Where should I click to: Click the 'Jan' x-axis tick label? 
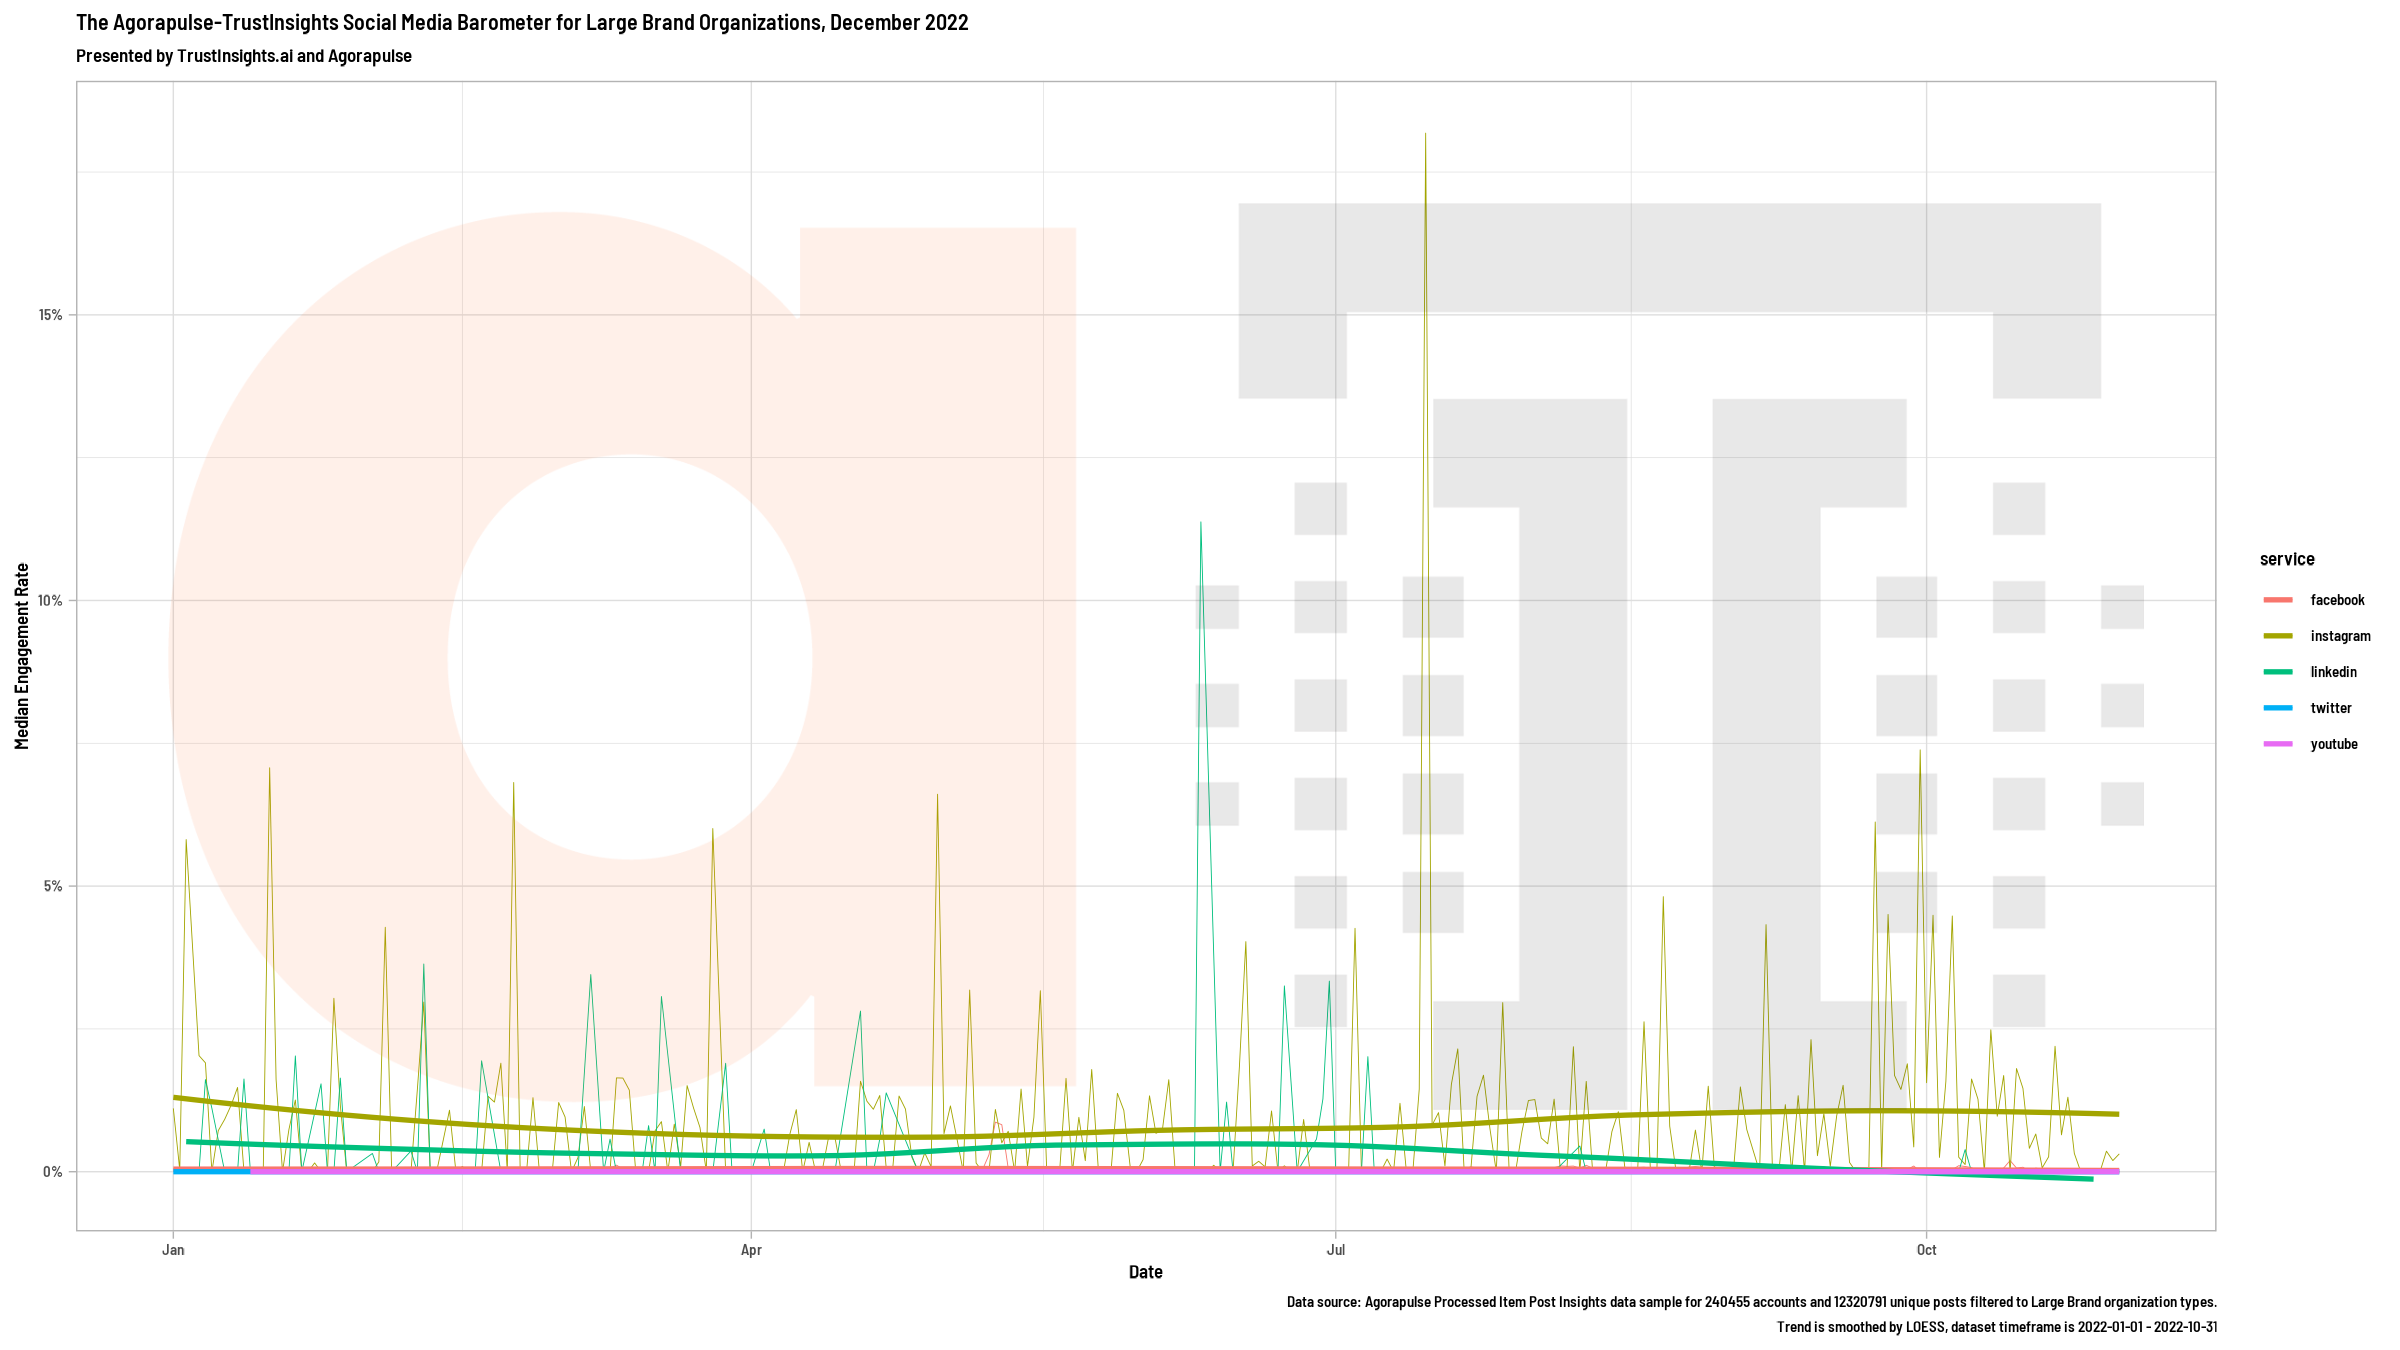[x=173, y=1250]
